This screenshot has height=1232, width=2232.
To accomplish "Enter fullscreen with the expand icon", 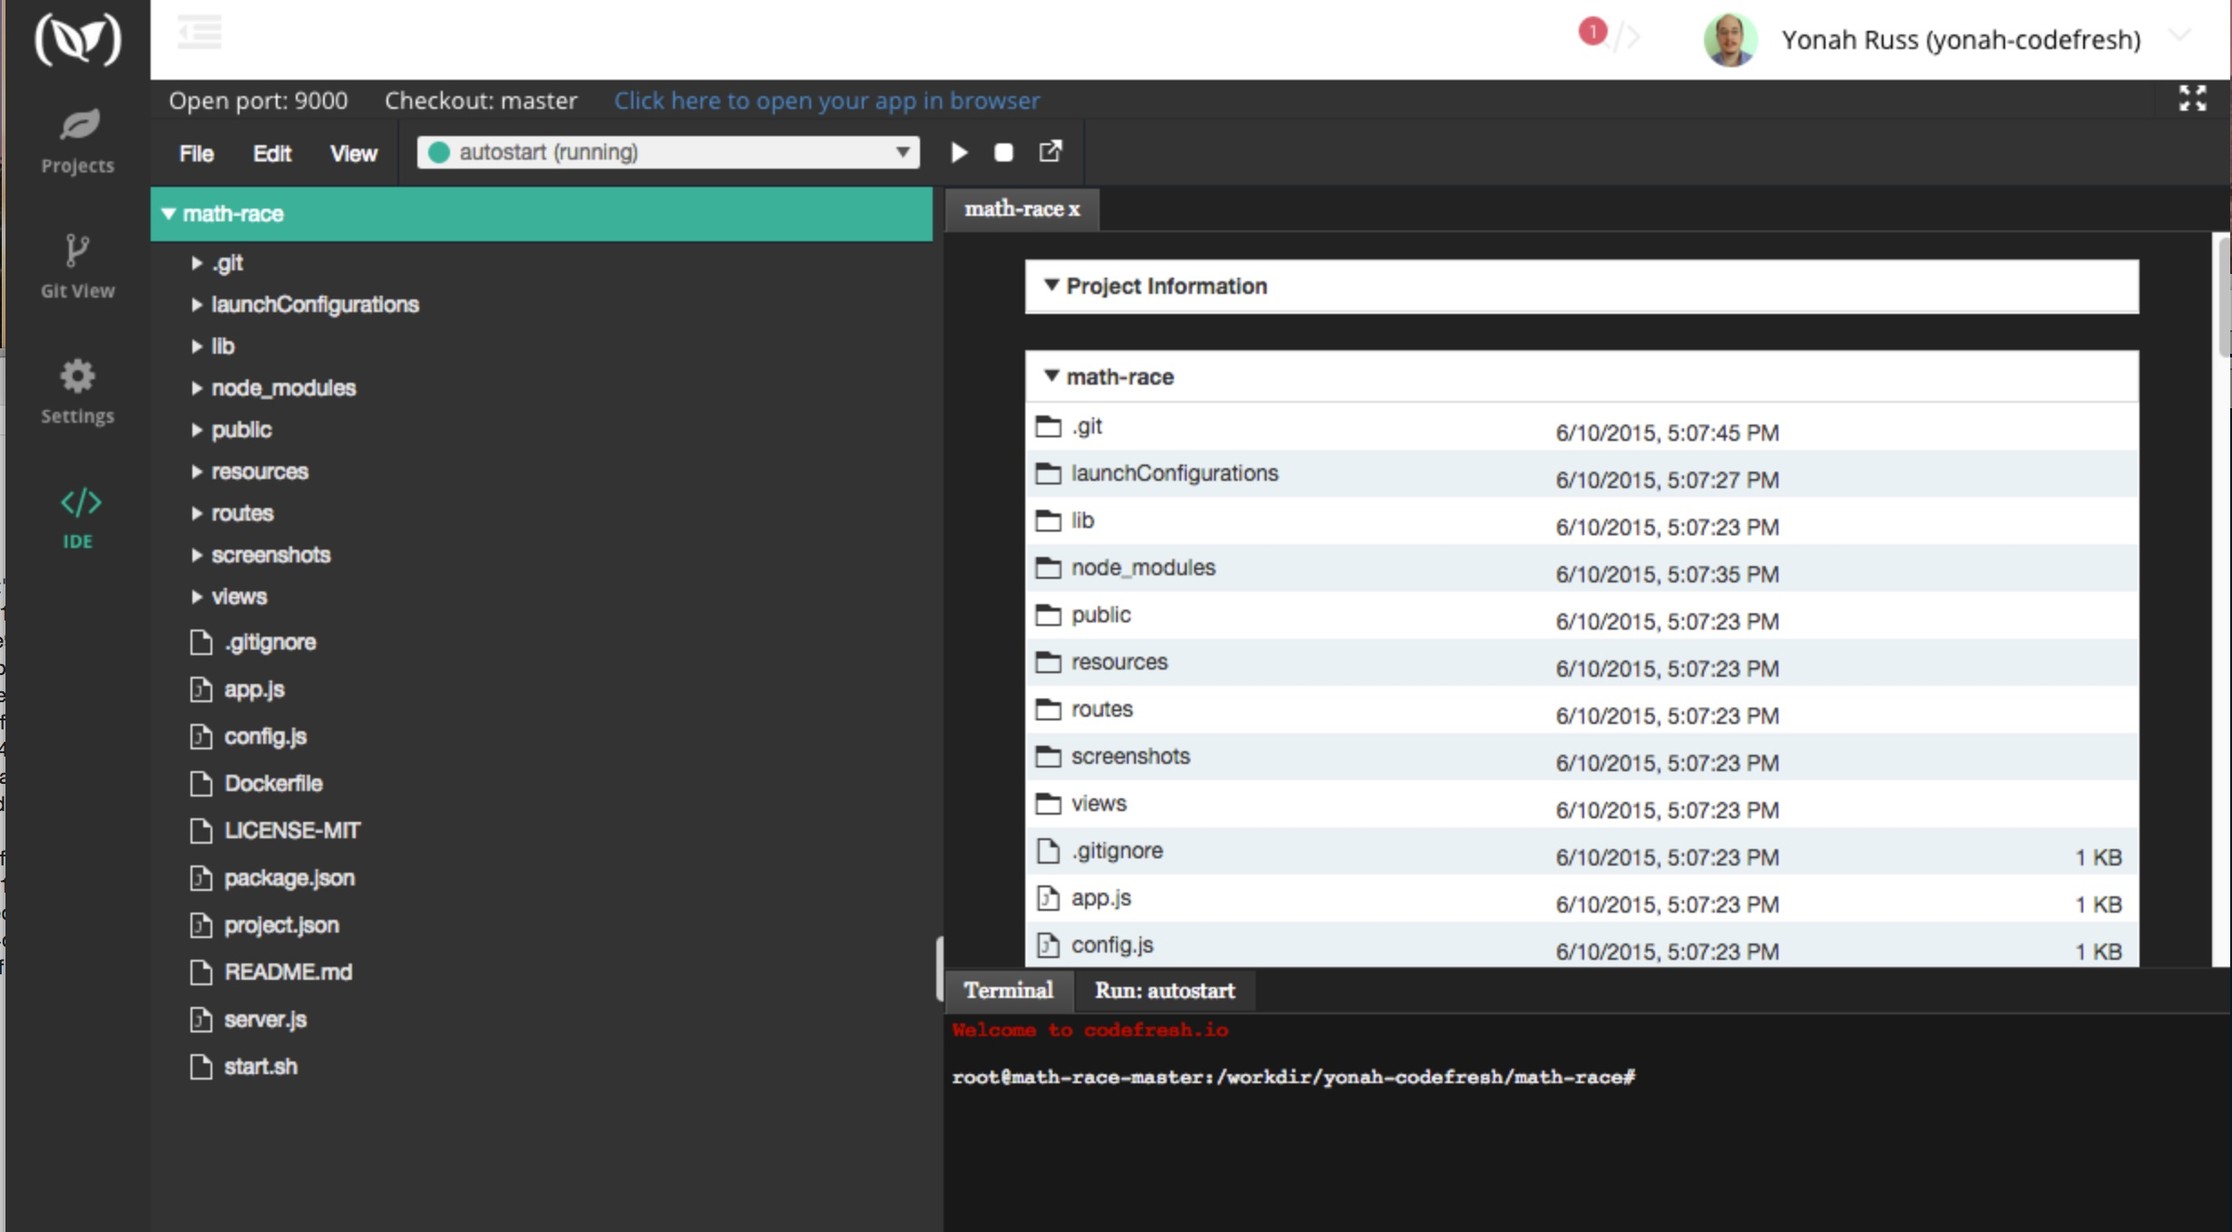I will click(x=2194, y=99).
